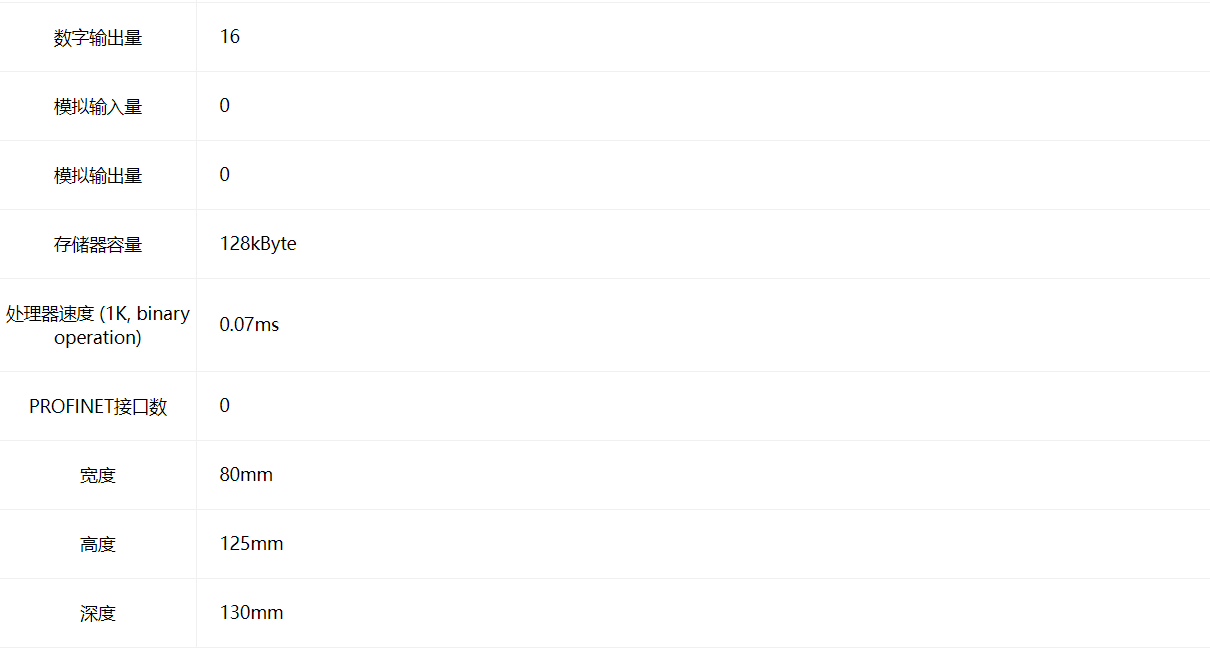Select the 130mm depth value
Image resolution: width=1210 pixels, height=653 pixels.
point(252,613)
